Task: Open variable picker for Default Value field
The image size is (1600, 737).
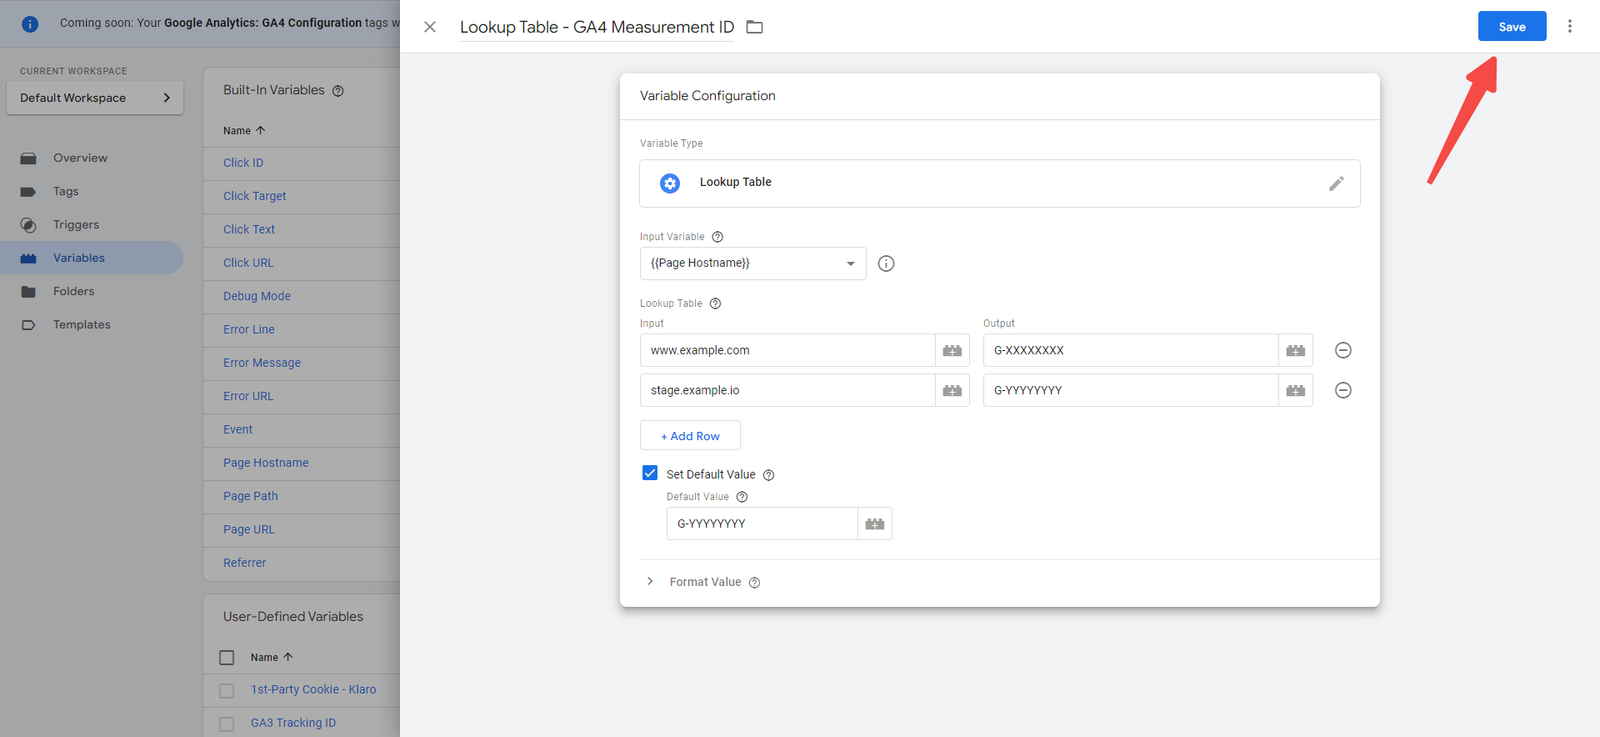Action: pos(875,524)
